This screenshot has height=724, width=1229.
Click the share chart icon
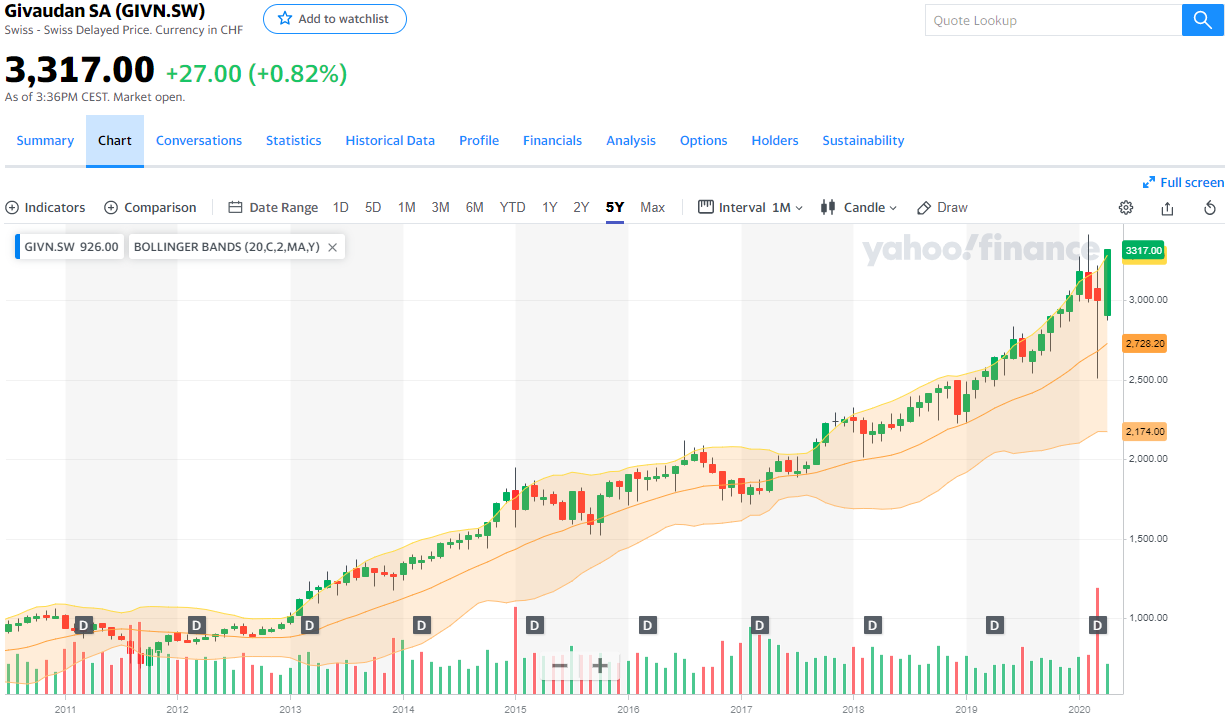1167,208
